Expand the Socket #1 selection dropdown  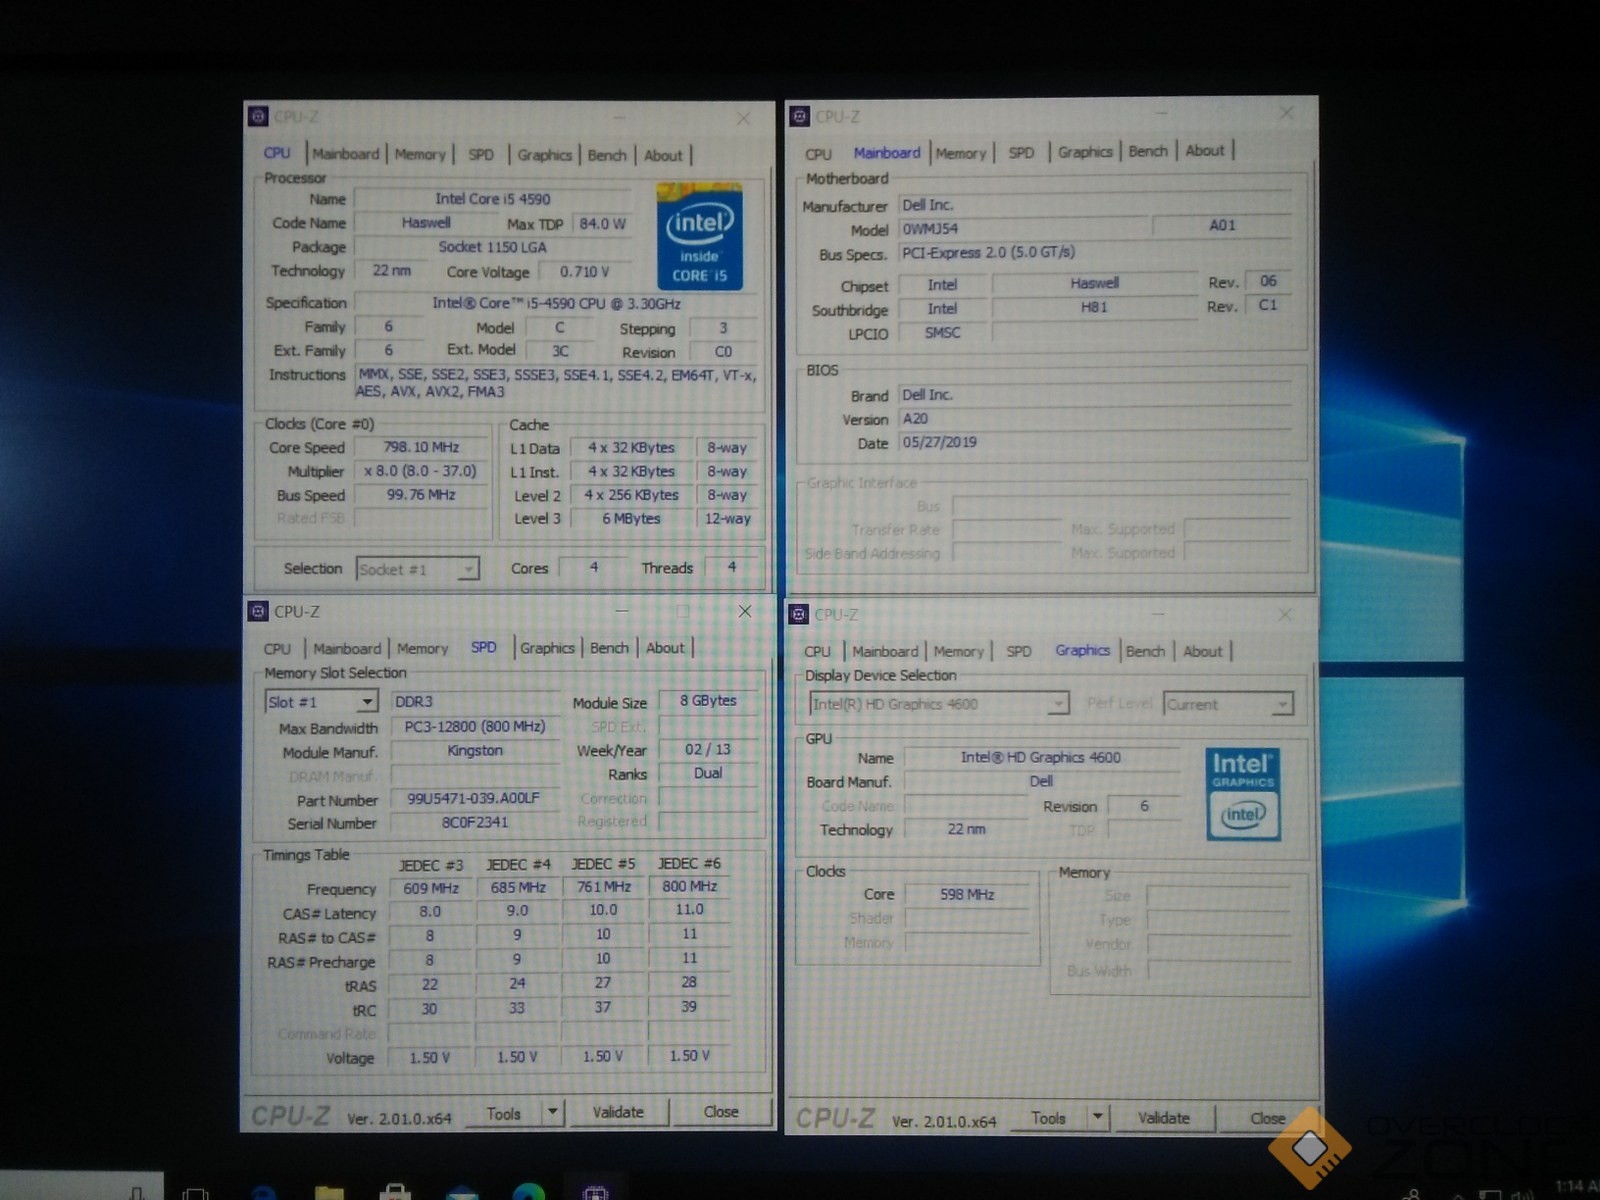467,570
